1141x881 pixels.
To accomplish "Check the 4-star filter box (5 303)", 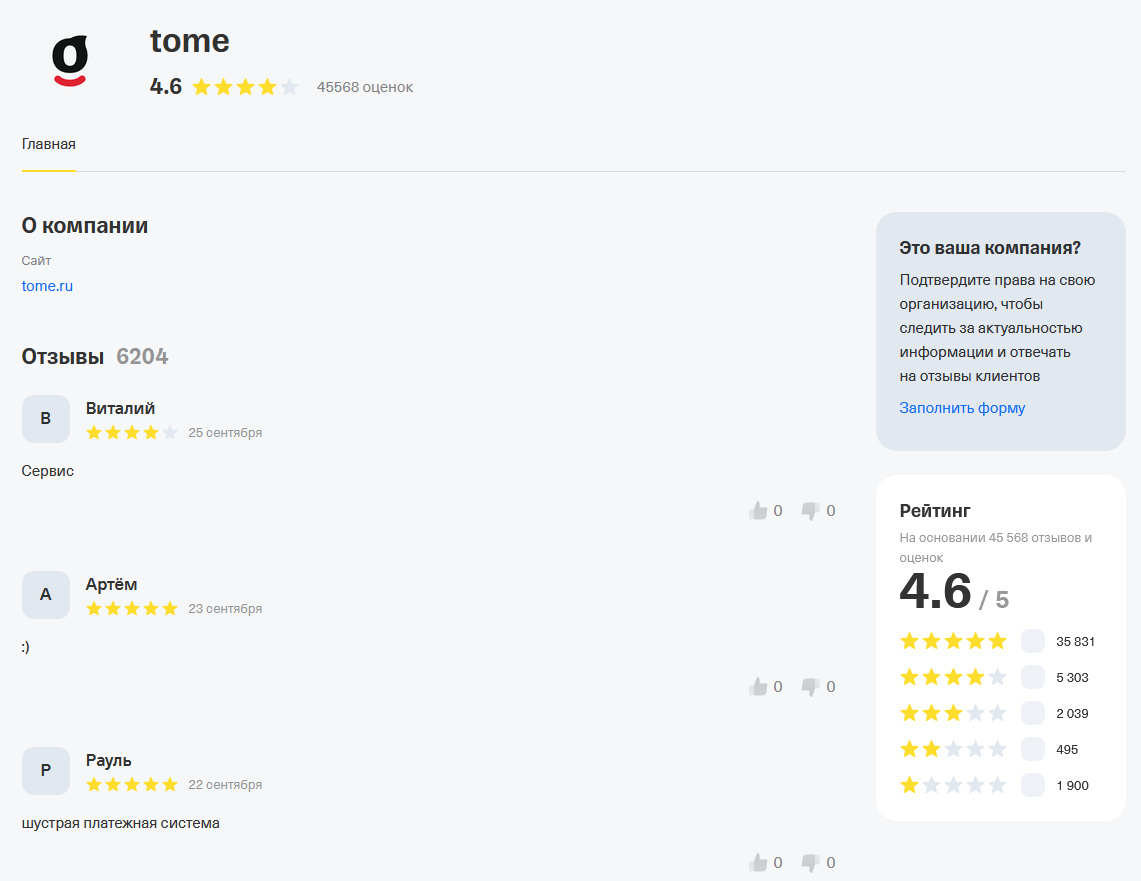I will coord(1032,677).
